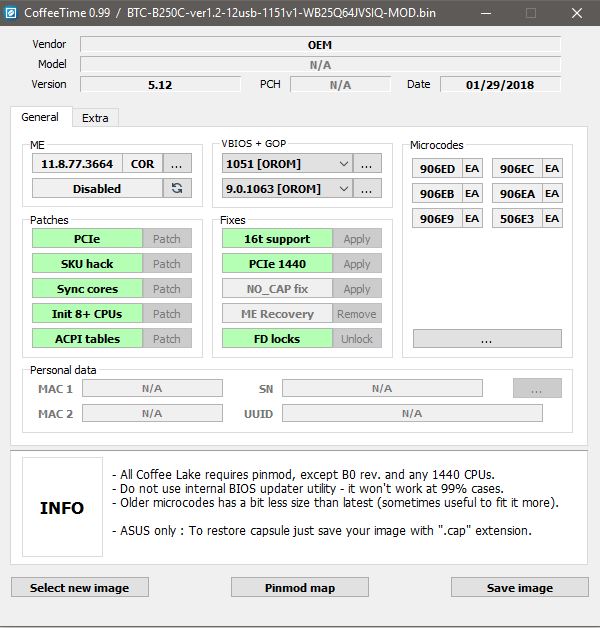Screen dimensions: 600x628
Task: Select the 506E3 microcode entry
Action: click(x=517, y=219)
